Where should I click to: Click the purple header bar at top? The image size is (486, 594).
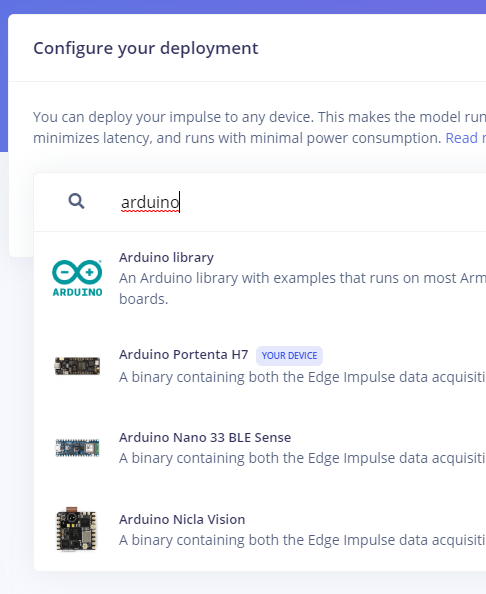pos(243,6)
